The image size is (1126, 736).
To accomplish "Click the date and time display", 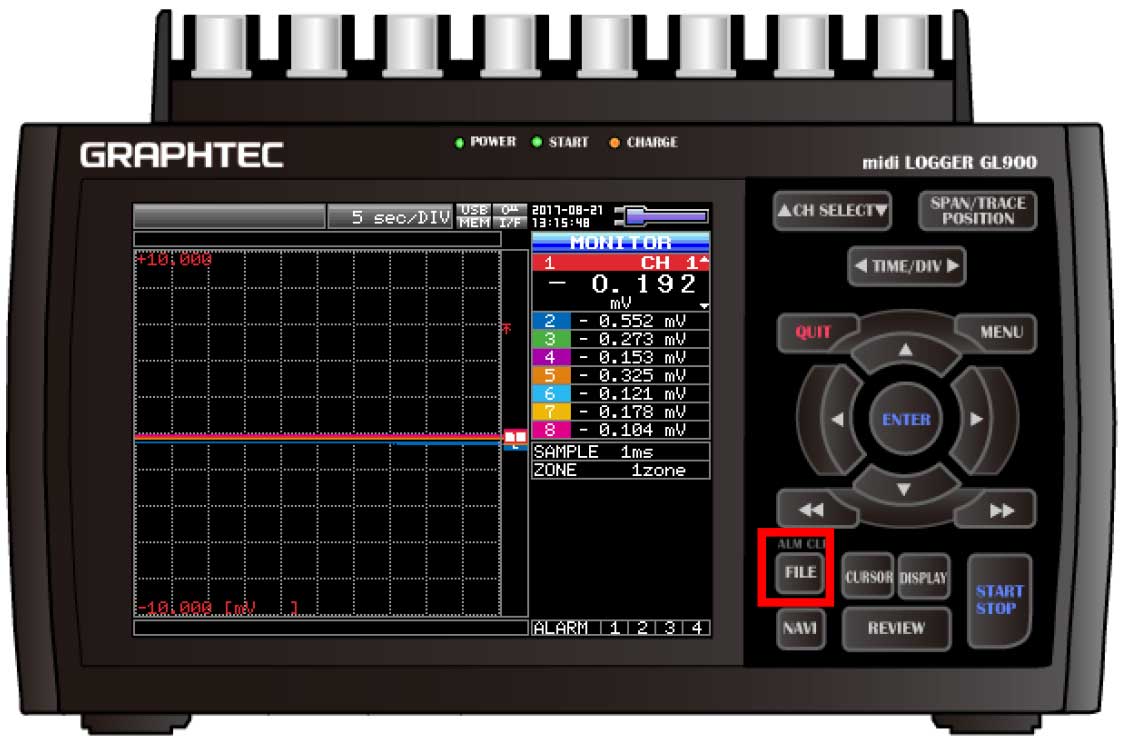I will 567,216.
